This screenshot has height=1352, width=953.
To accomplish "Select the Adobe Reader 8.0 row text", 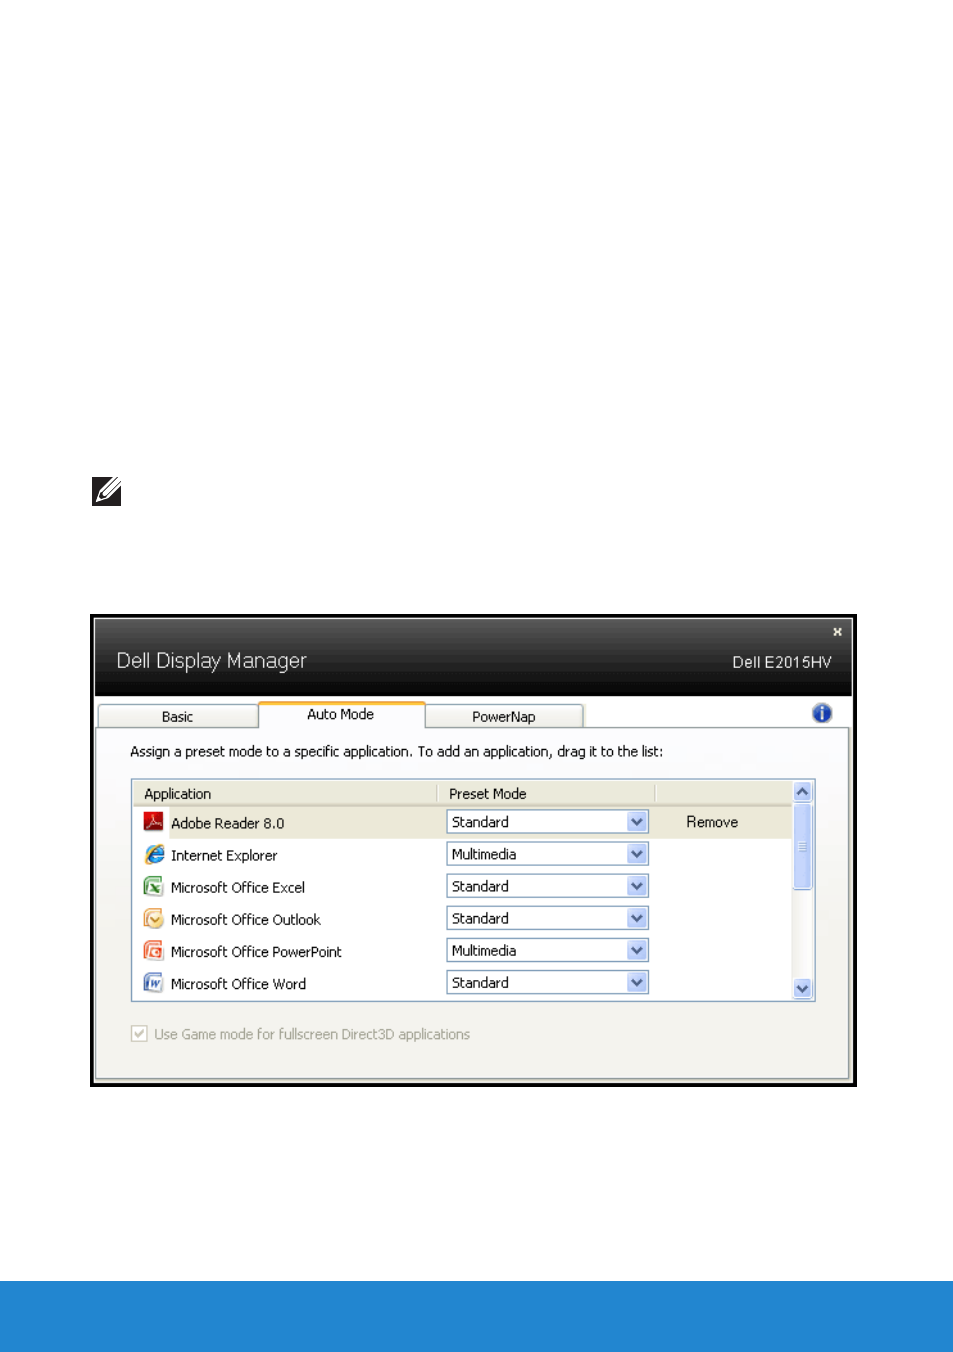I will (x=228, y=823).
